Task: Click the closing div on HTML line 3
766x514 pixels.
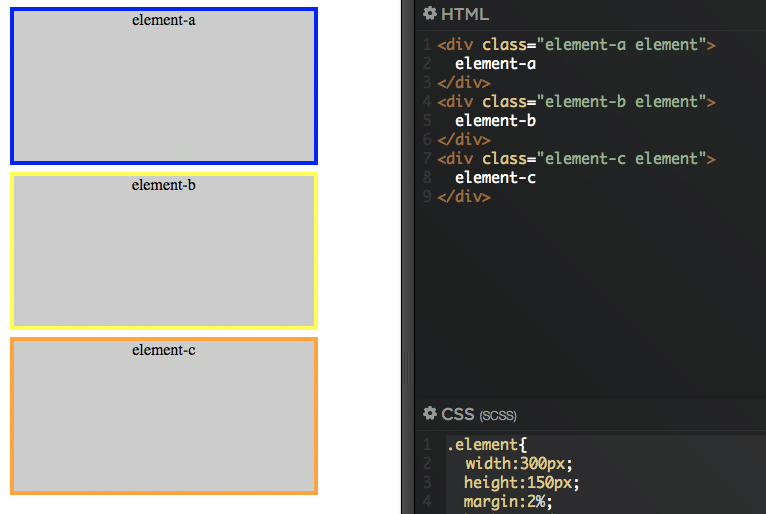Action: 464,83
